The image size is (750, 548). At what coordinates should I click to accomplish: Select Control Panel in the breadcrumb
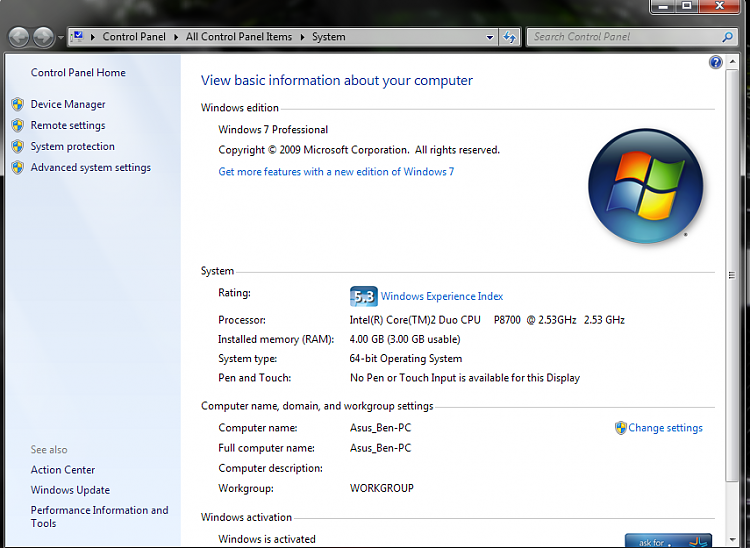pos(134,37)
